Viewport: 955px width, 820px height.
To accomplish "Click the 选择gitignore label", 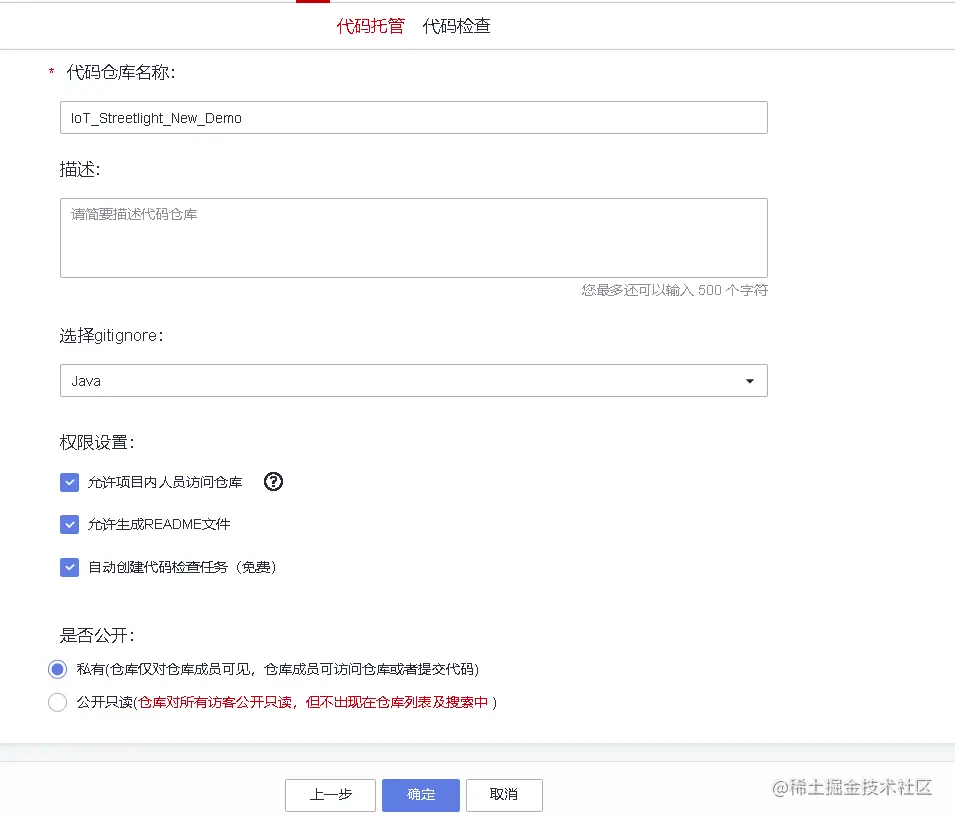I will pyautogui.click(x=111, y=336).
